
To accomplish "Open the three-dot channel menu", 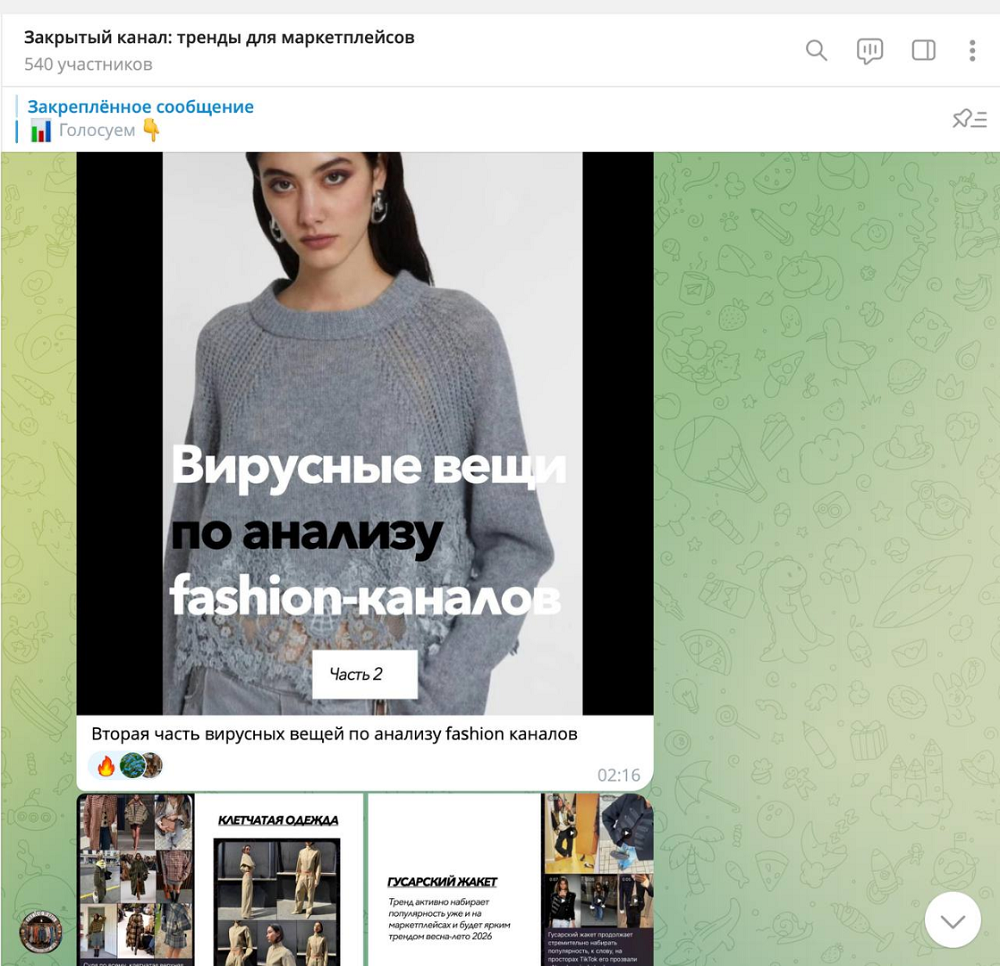I will pyautogui.click(x=972, y=51).
